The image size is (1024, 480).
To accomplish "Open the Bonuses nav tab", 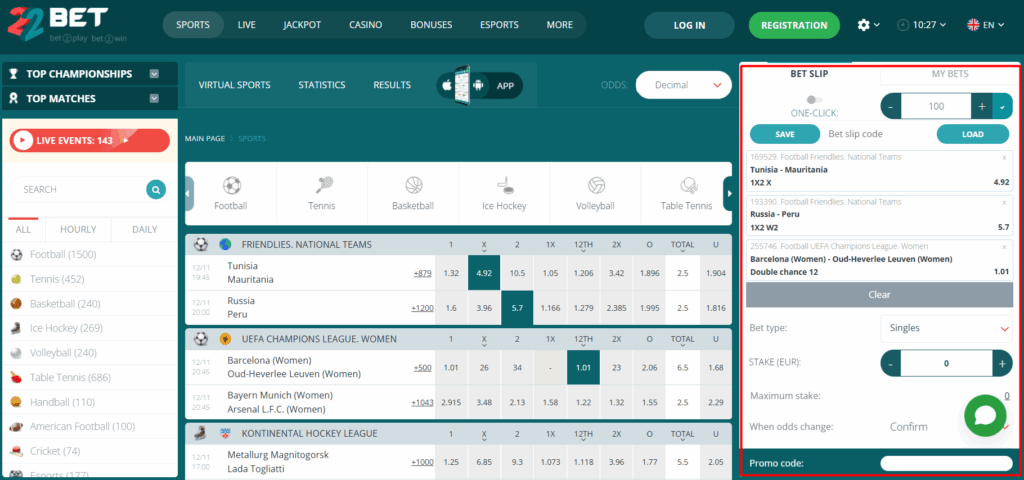I will [431, 25].
